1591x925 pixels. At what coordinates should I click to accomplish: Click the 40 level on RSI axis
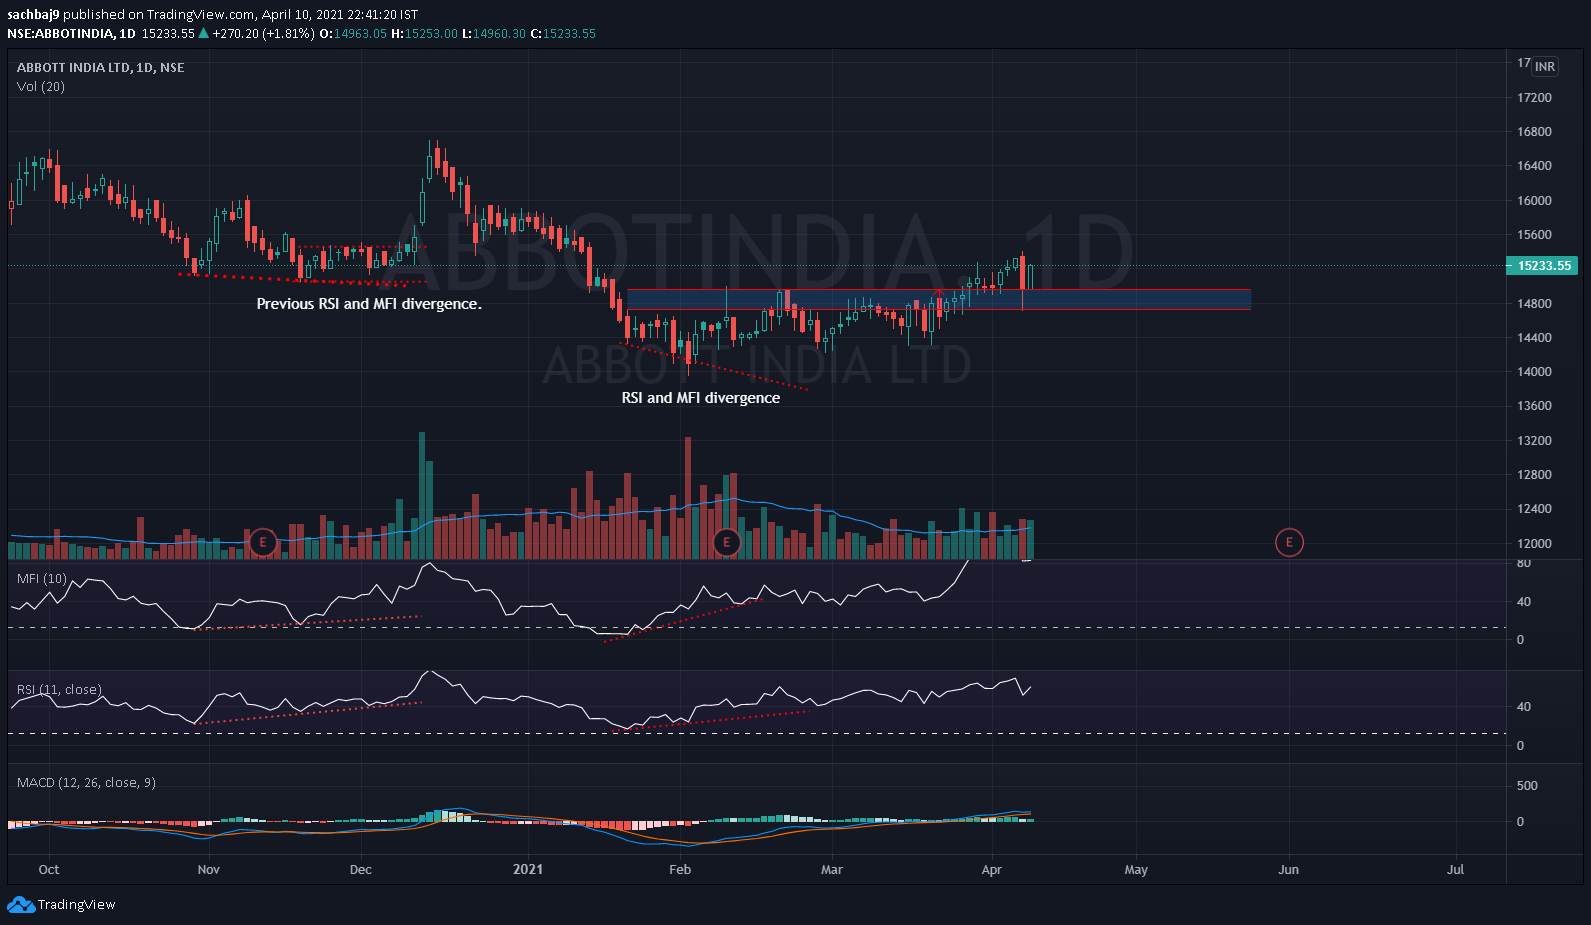[x=1523, y=706]
